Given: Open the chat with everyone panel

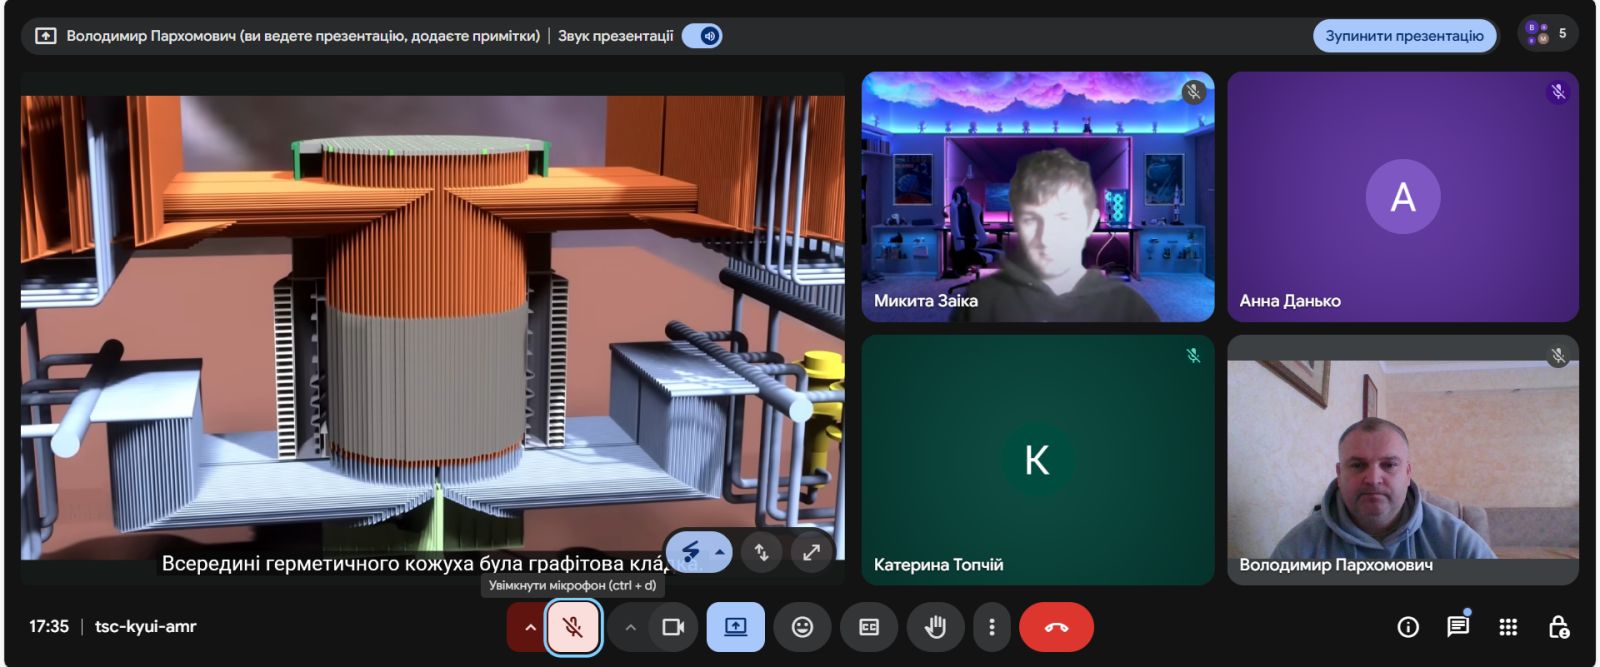Looking at the screenshot, I should pyautogui.click(x=1458, y=627).
